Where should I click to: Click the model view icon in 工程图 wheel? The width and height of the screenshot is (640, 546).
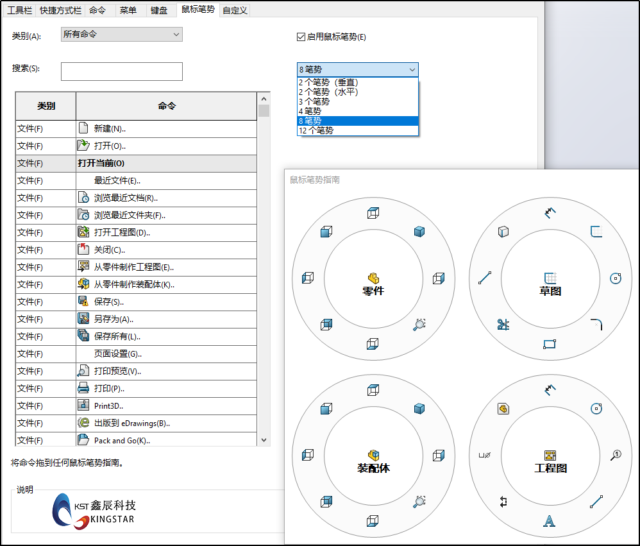(503, 408)
